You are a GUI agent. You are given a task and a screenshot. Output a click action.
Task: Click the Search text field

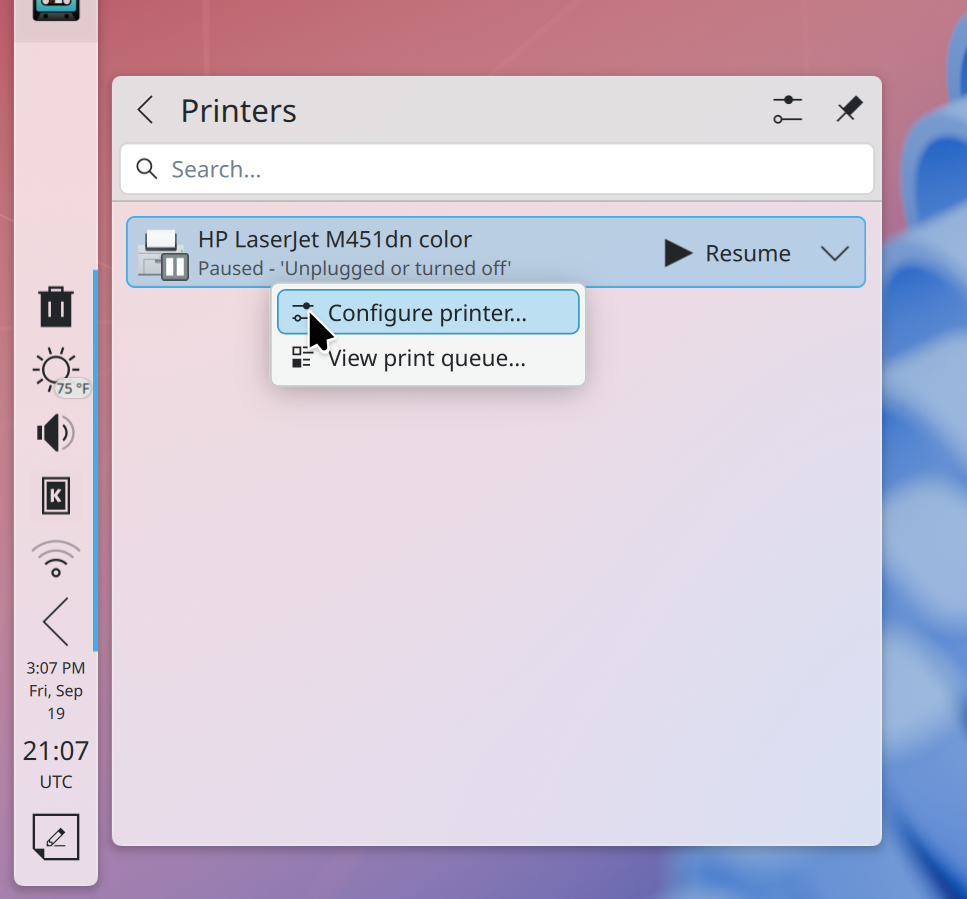click(497, 169)
